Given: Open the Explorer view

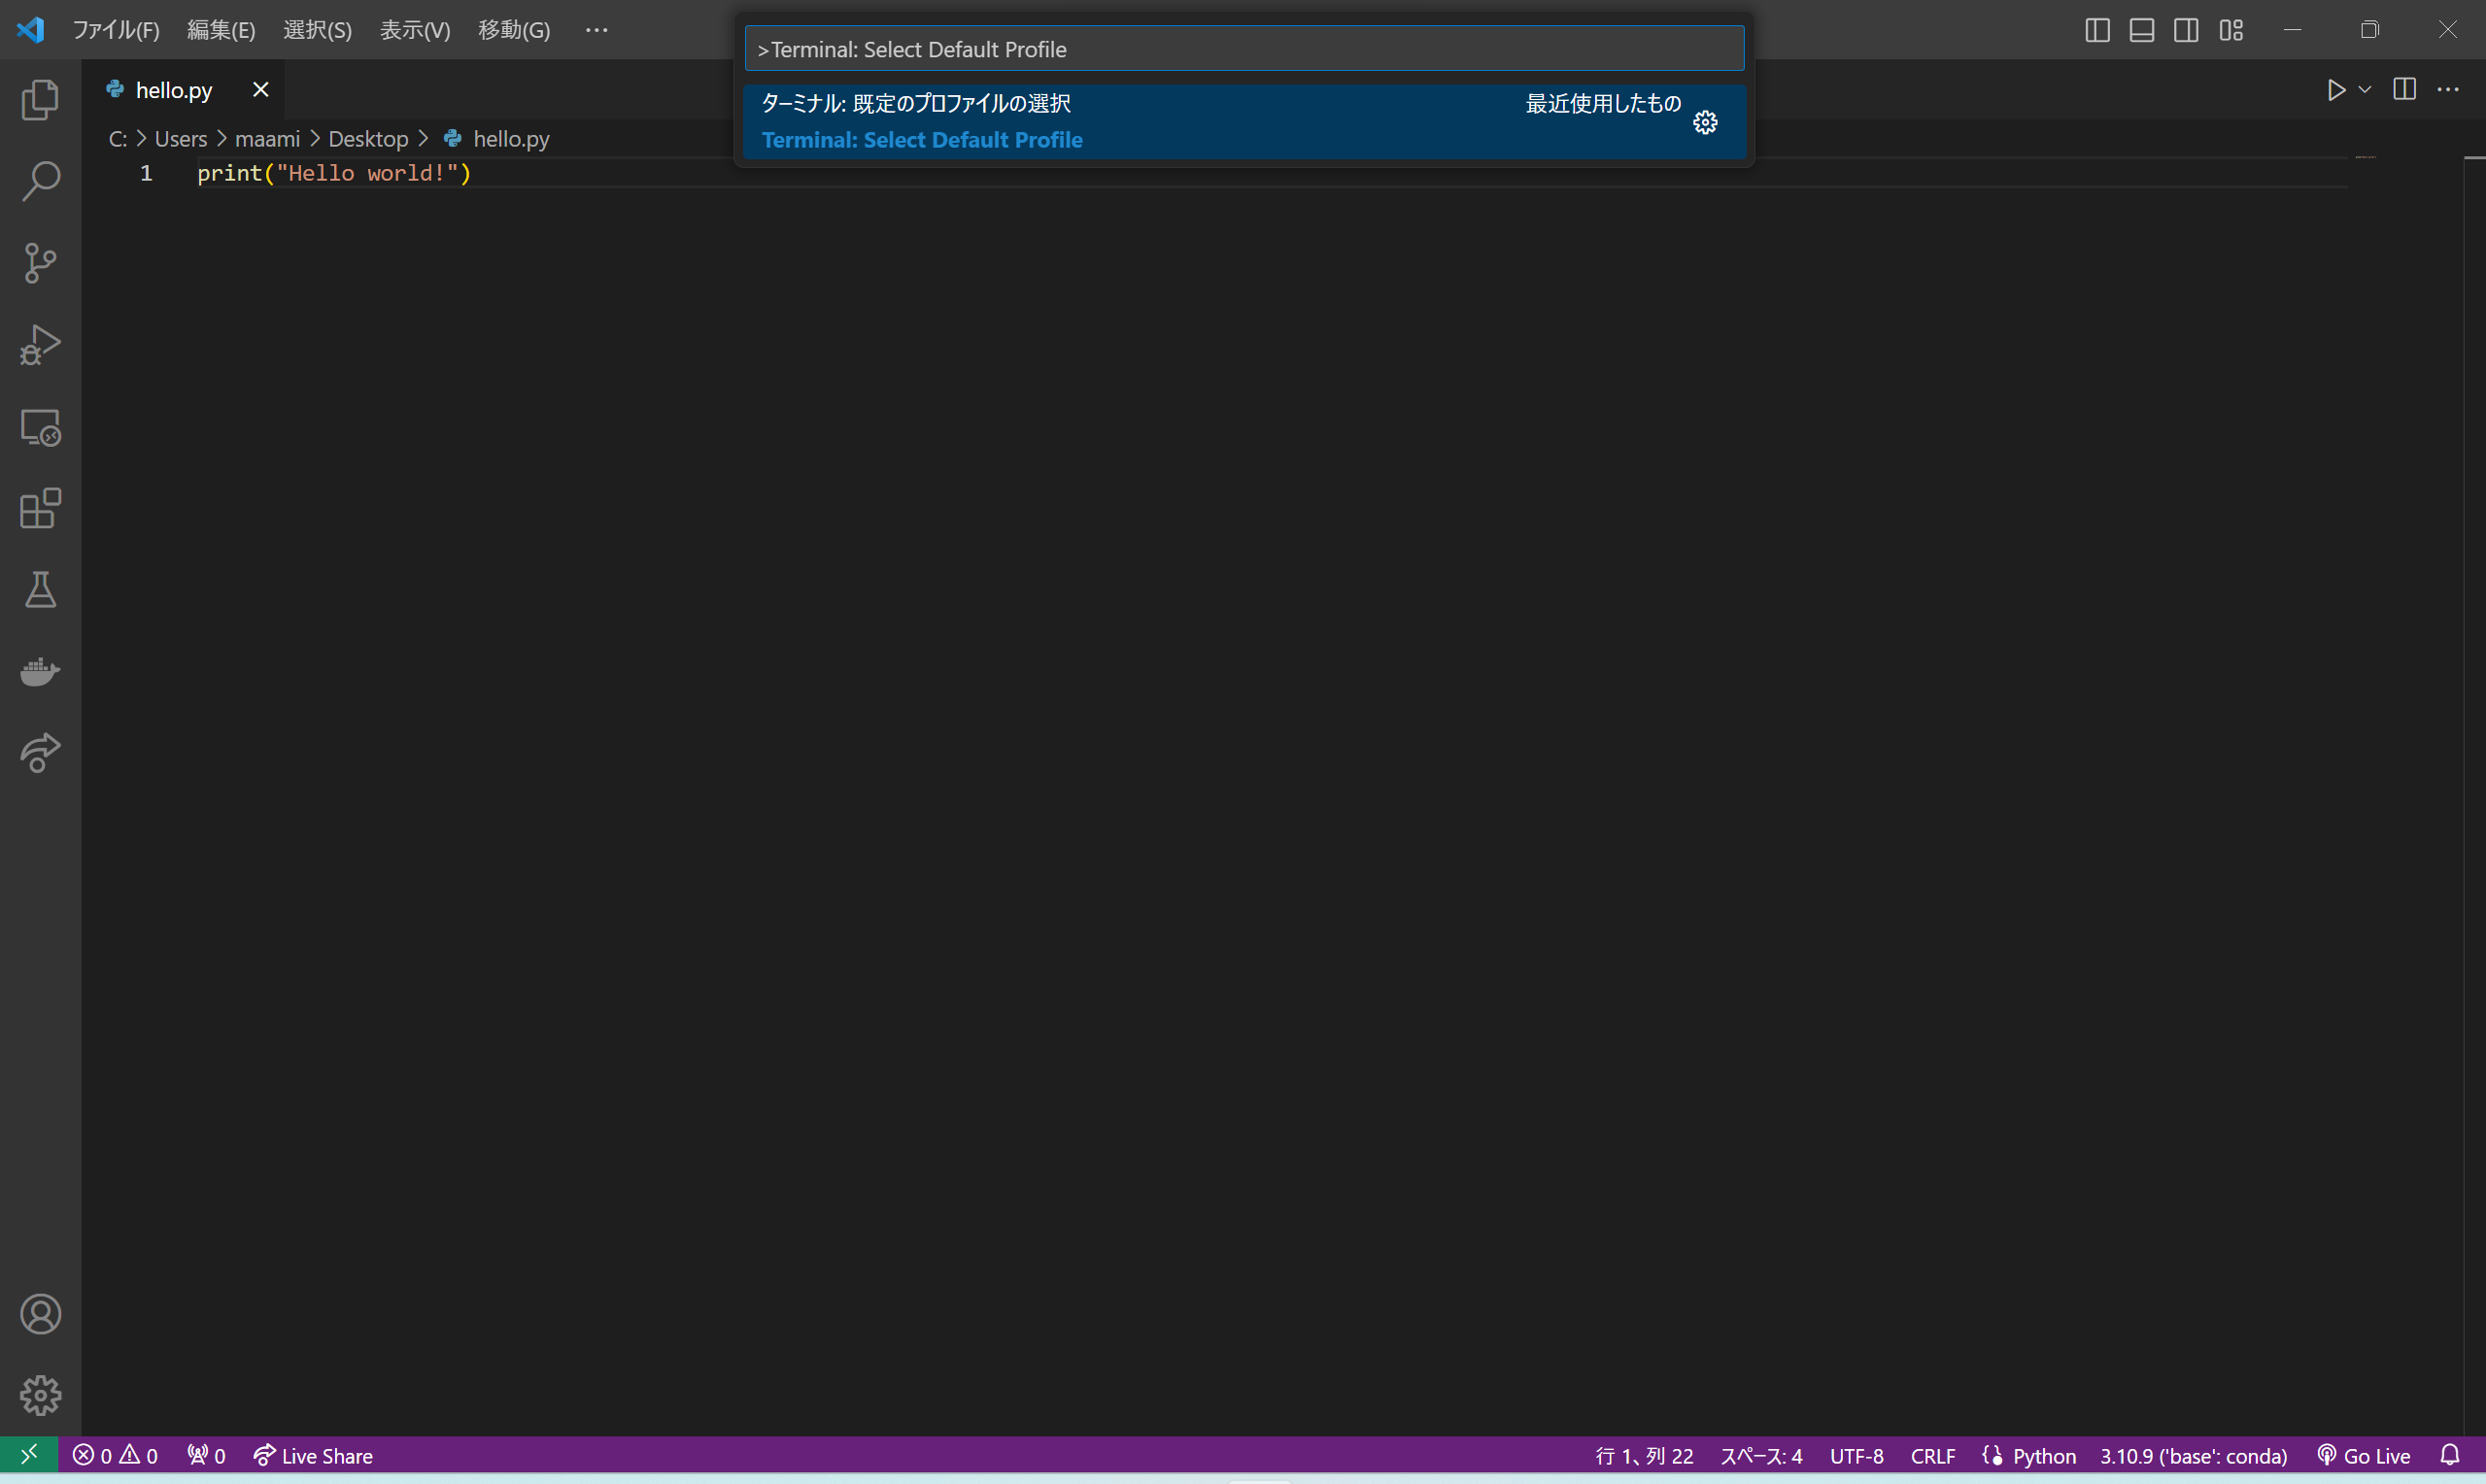Looking at the screenshot, I should (x=40, y=99).
